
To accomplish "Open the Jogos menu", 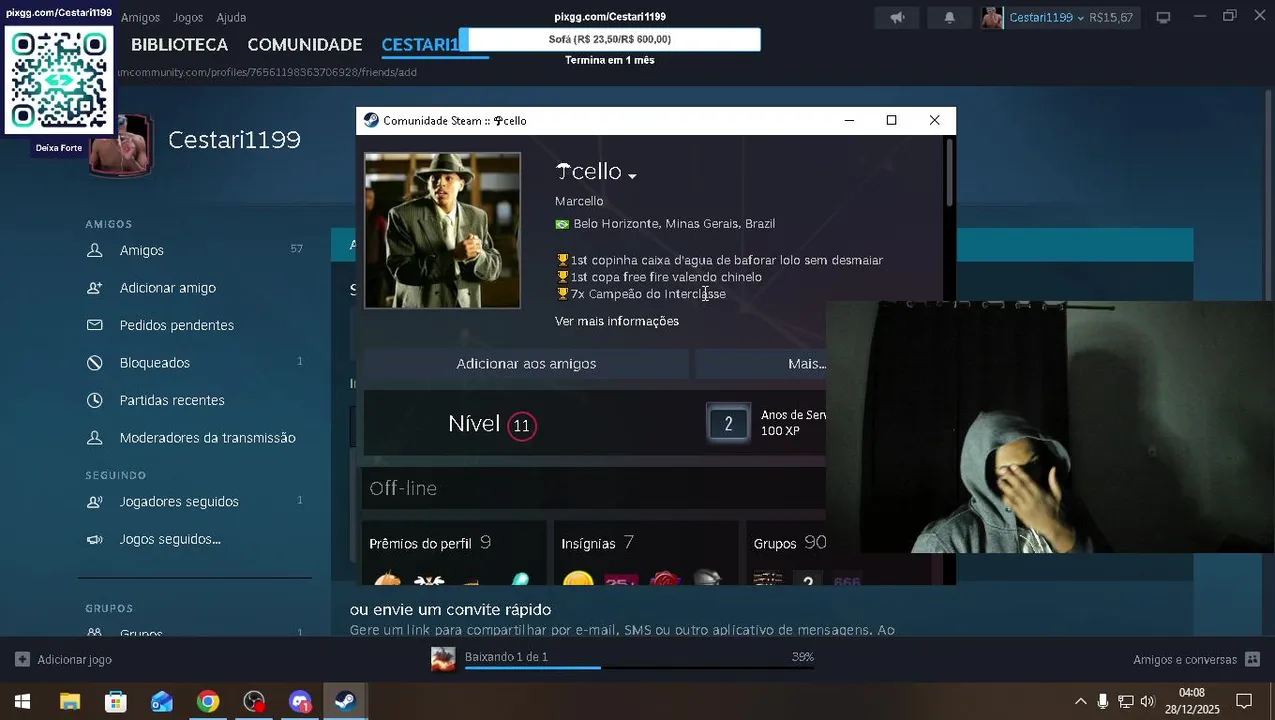I will point(187,17).
